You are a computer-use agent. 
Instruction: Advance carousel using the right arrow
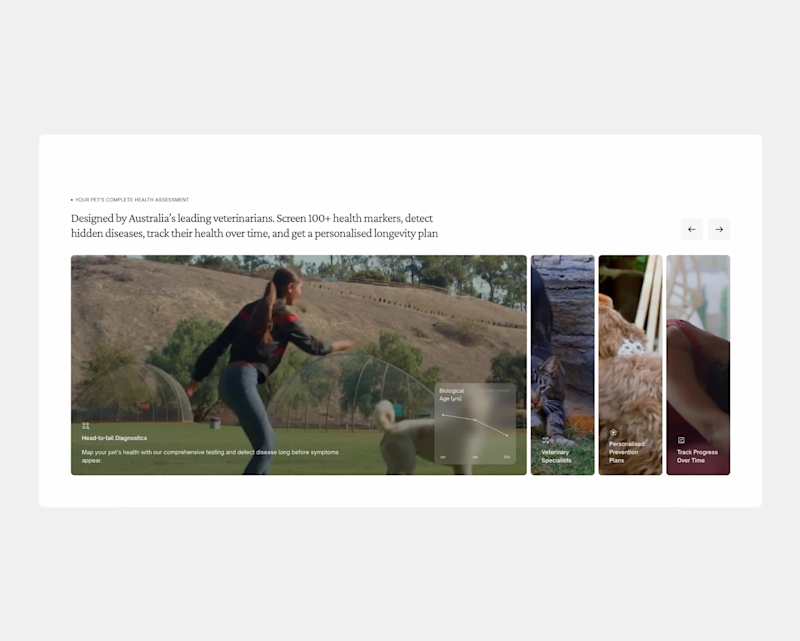click(x=719, y=229)
